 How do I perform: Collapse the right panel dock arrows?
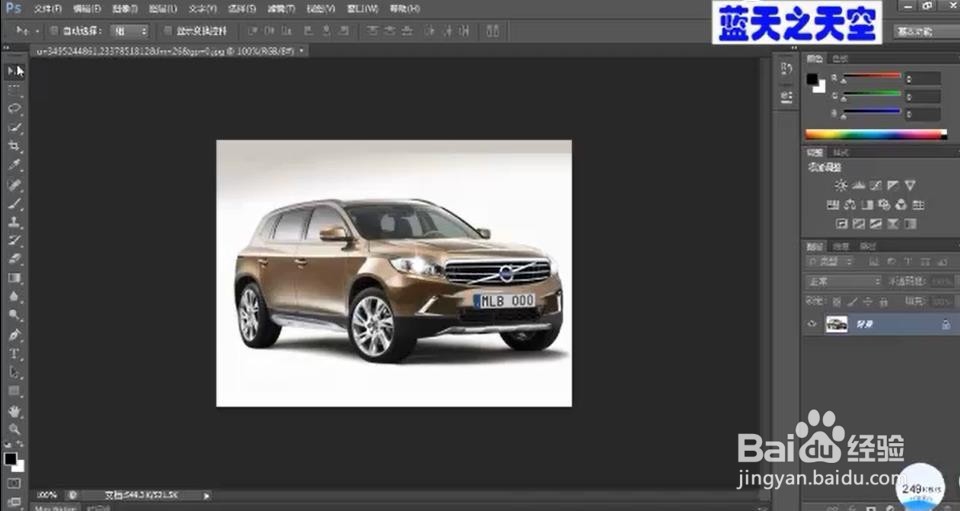795,48
